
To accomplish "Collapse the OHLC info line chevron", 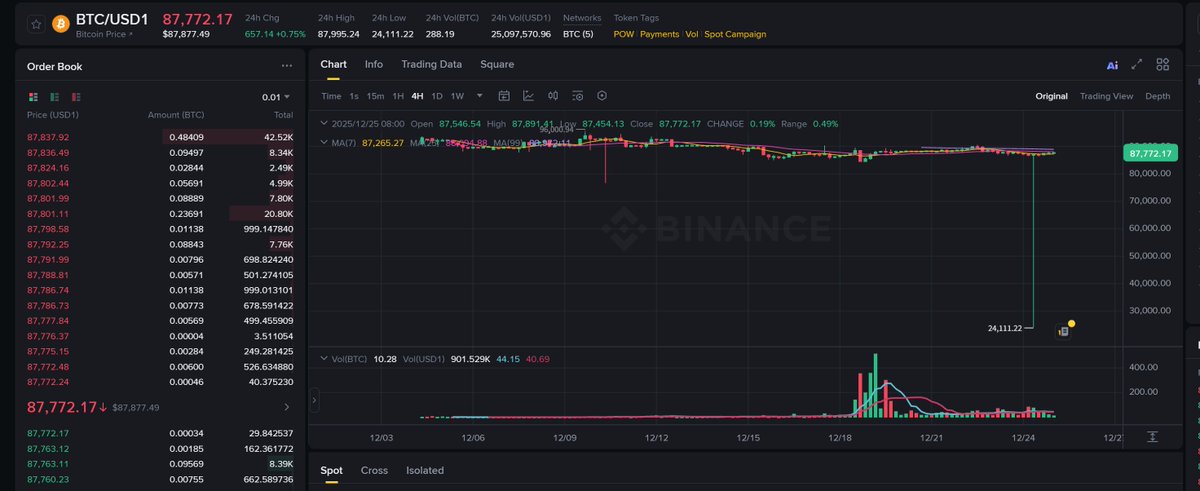I will (322, 124).
